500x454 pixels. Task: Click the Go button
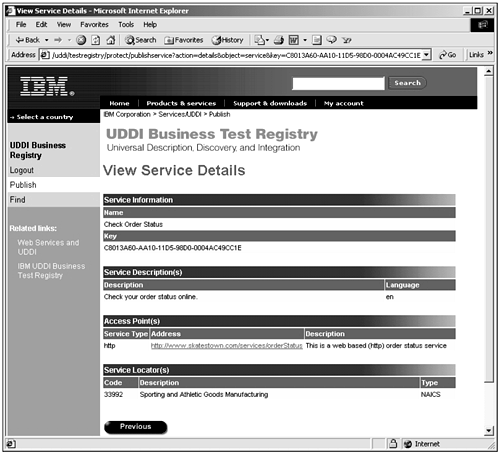pyautogui.click(x=448, y=55)
